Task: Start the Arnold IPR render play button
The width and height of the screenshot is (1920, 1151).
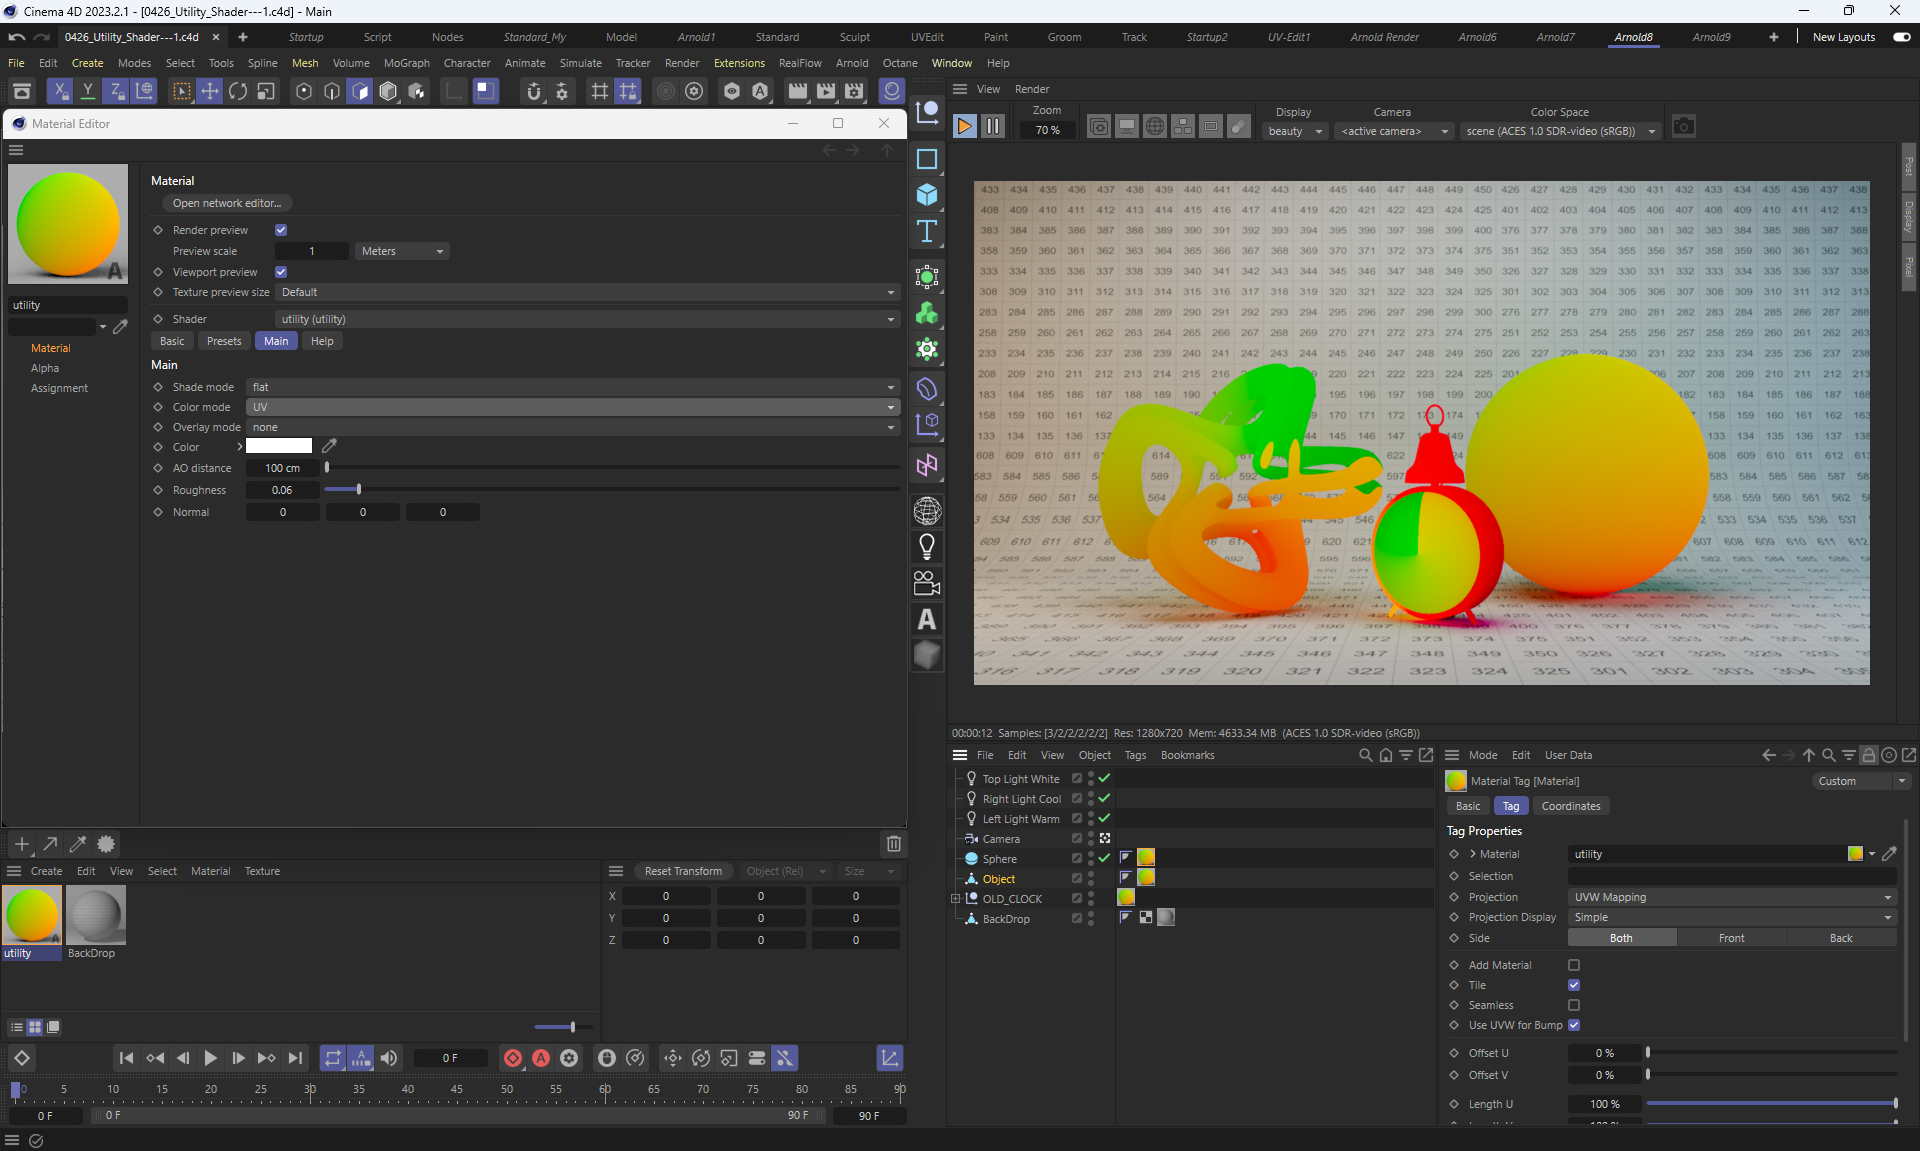Action: [964, 126]
